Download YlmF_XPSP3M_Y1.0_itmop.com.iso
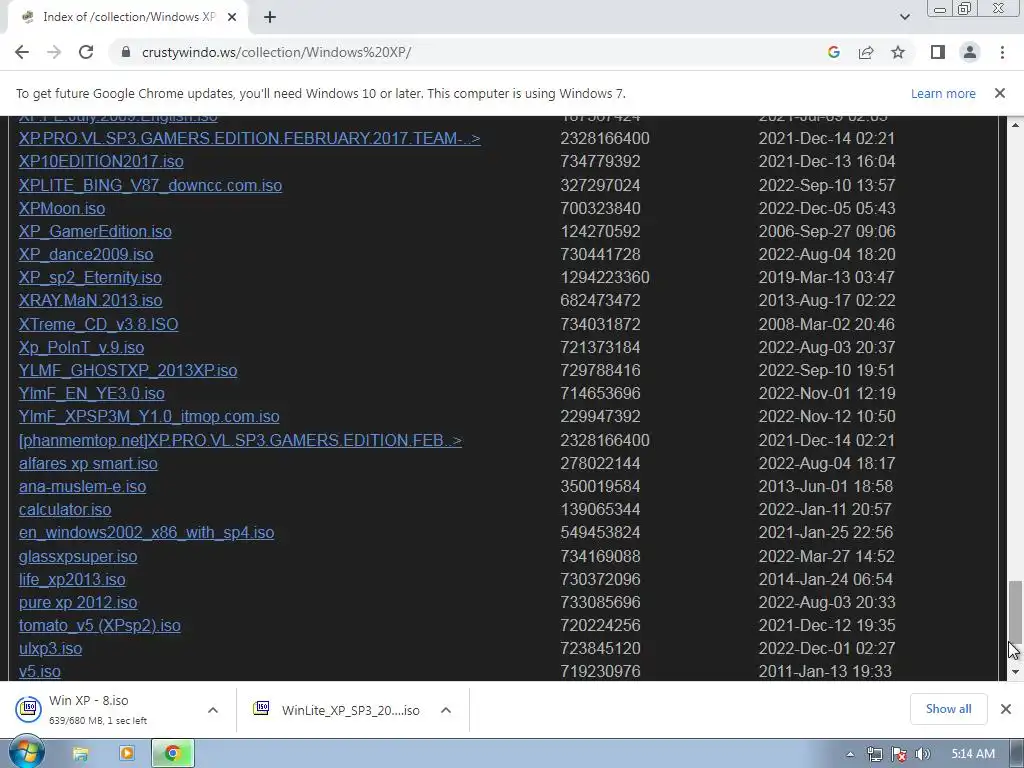1024x768 pixels. tap(149, 416)
